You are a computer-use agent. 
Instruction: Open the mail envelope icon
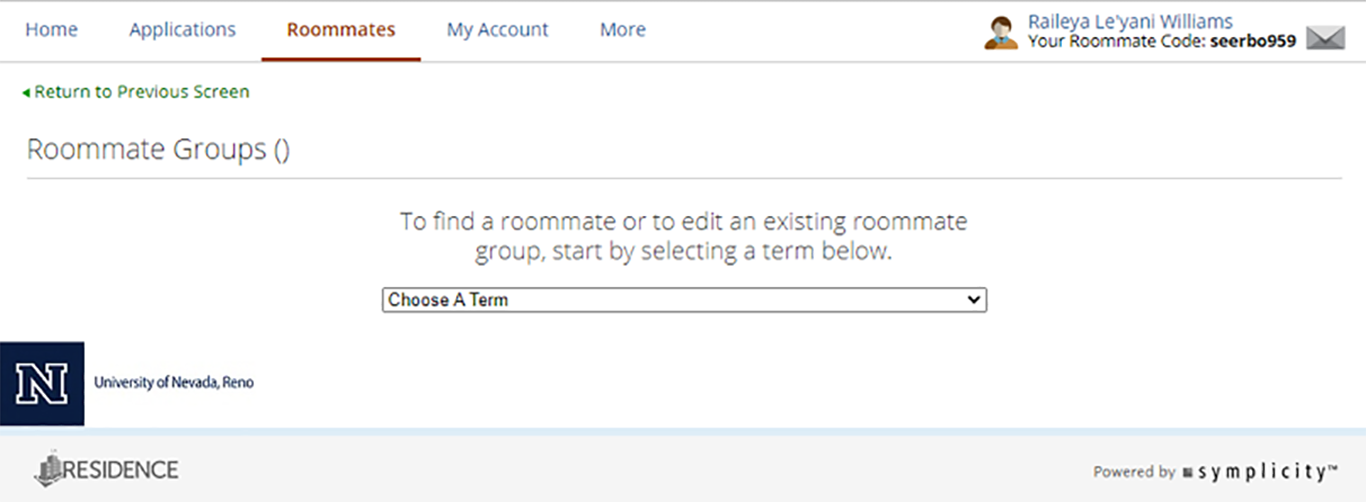click(1325, 38)
